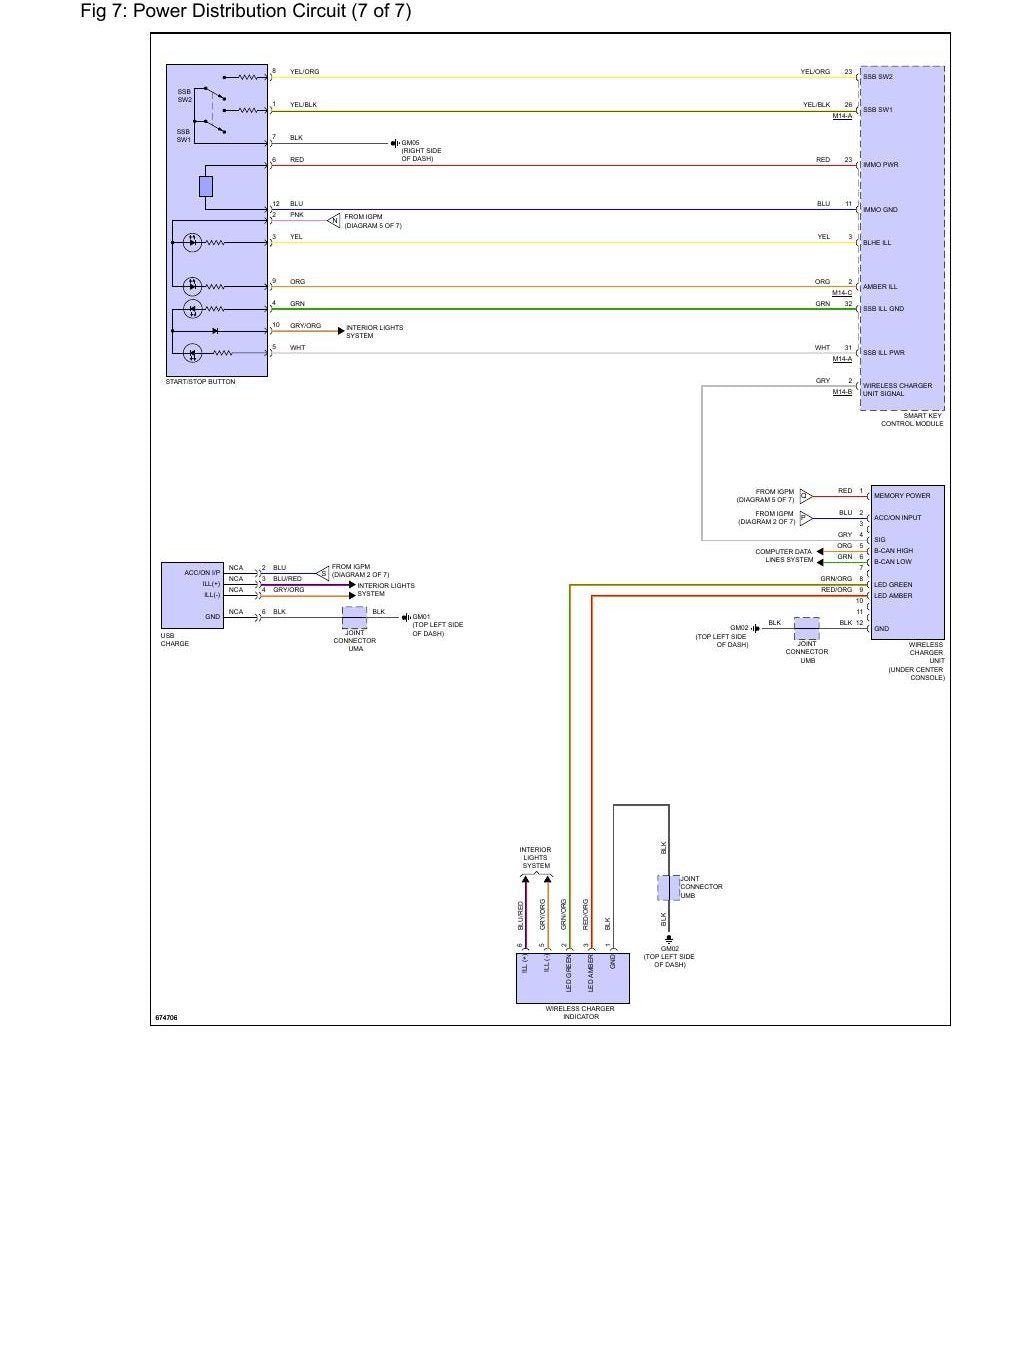Click the S triangle connector beside USB Charge wires
The height and width of the screenshot is (1368, 1010).
click(322, 573)
